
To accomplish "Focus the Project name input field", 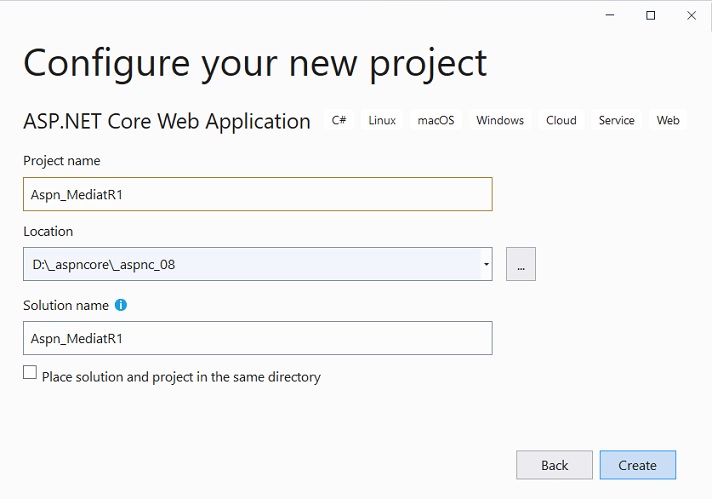I will (x=258, y=194).
